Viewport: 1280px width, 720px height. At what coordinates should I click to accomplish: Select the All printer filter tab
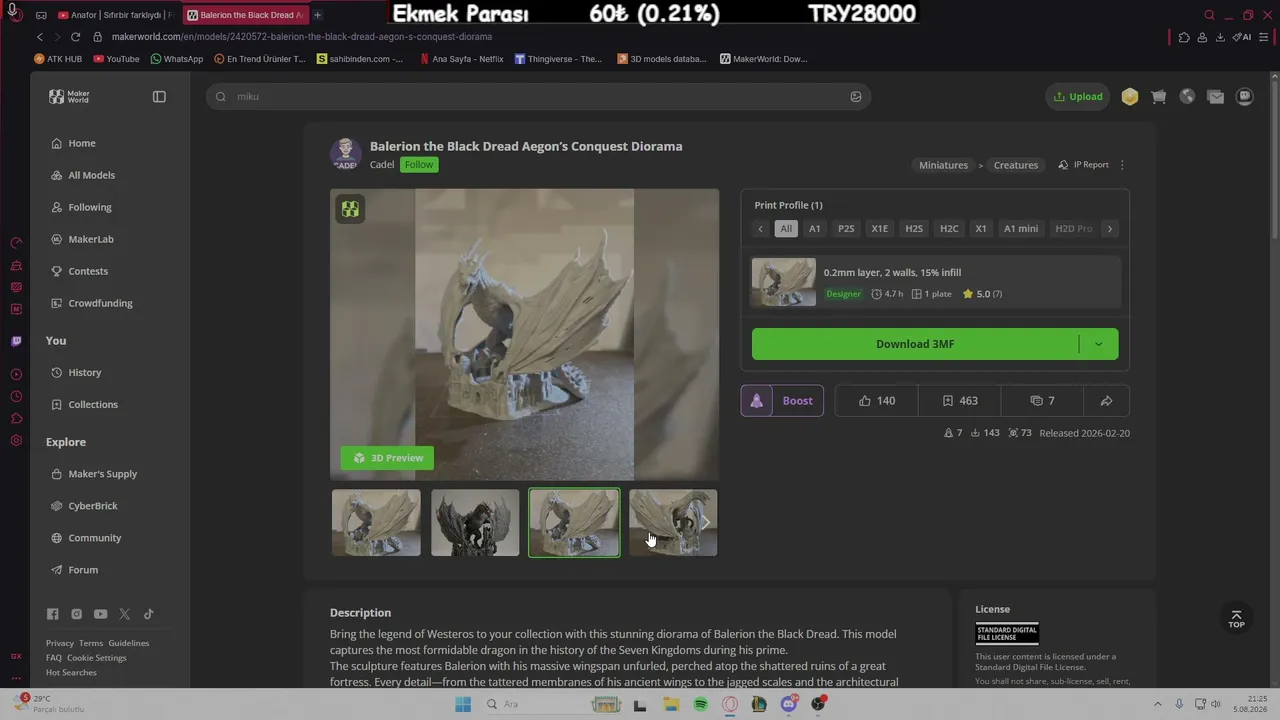tap(786, 229)
